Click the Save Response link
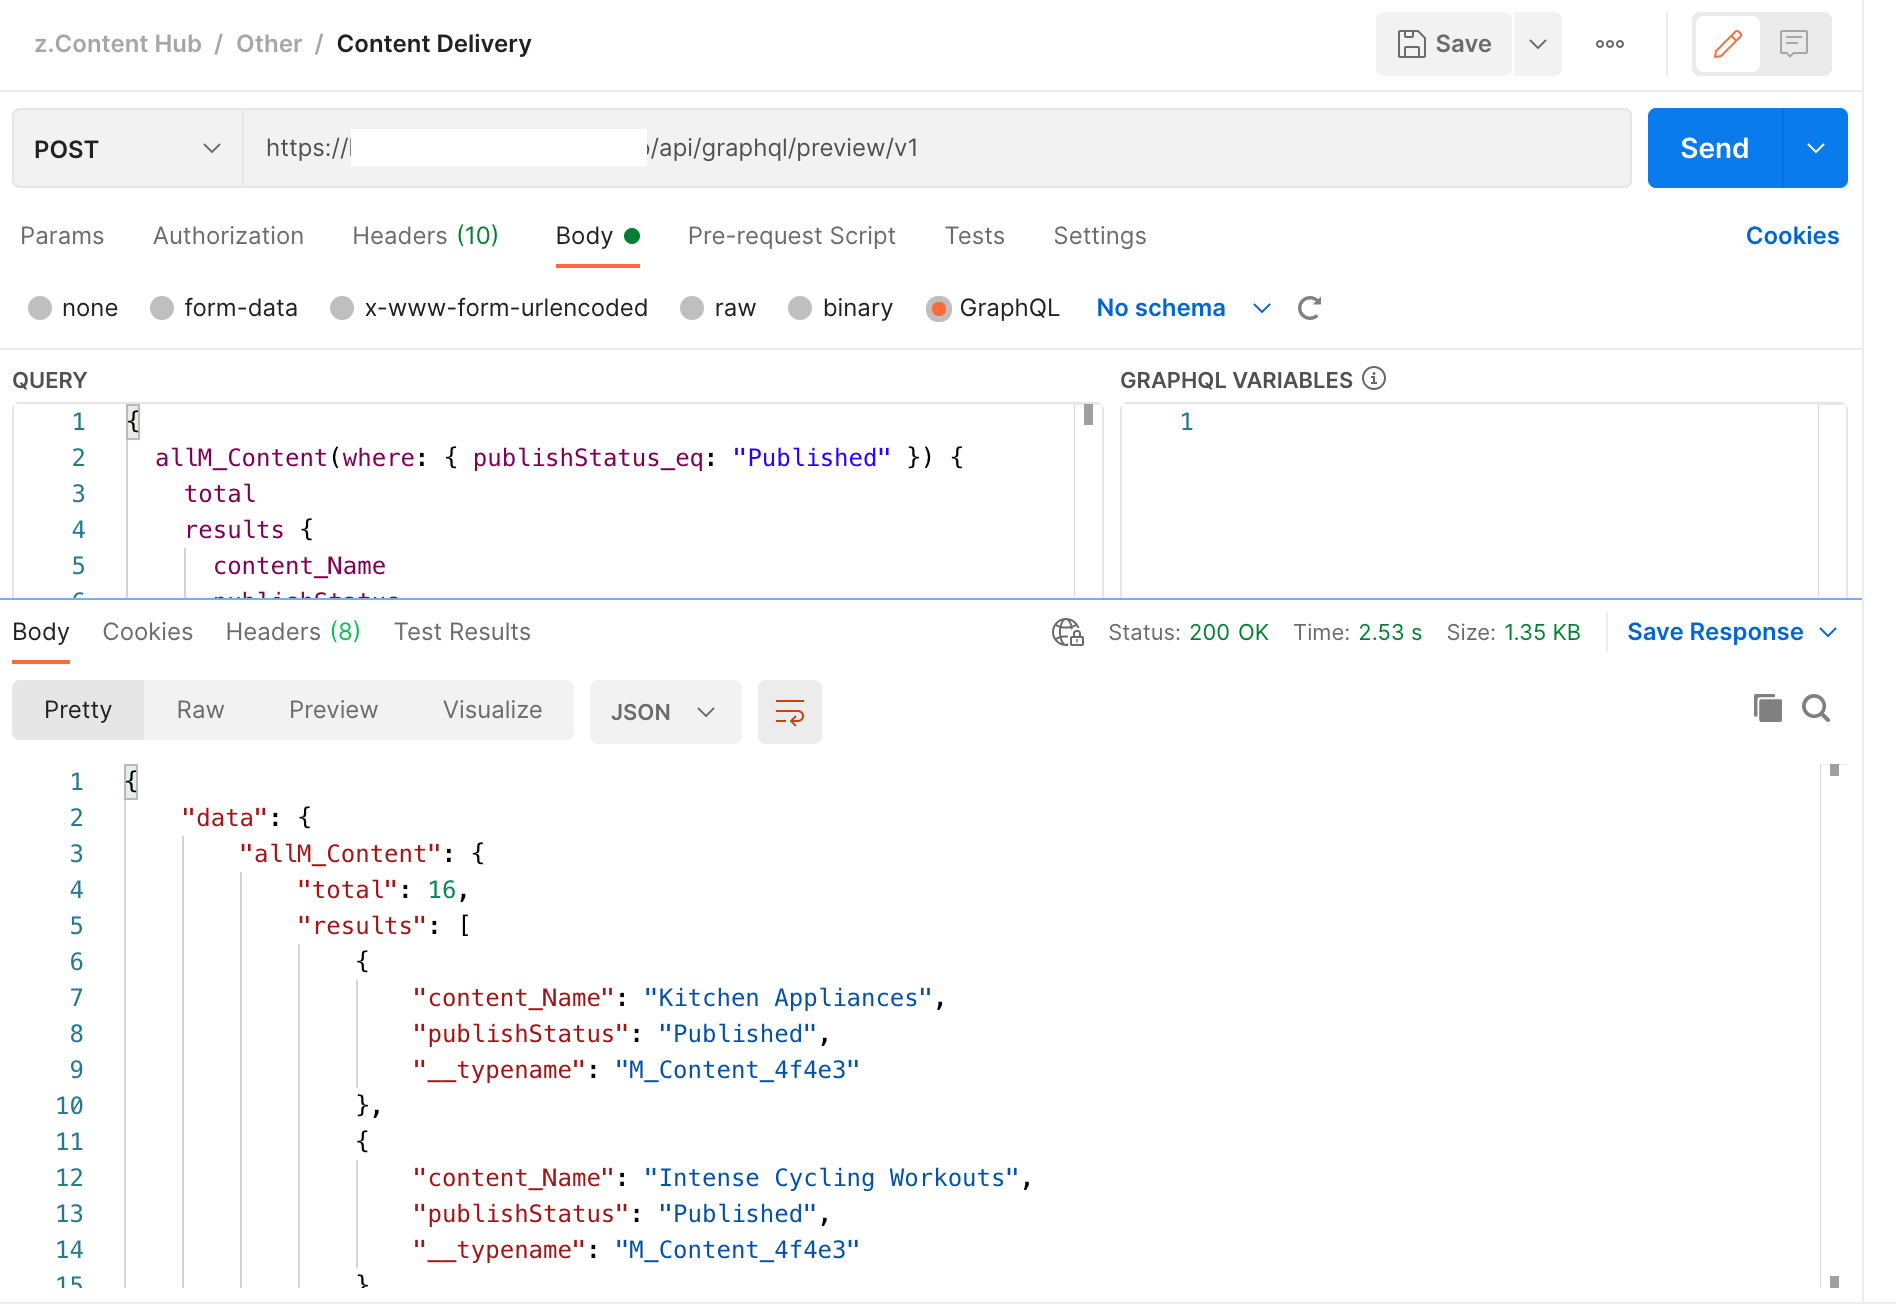1896x1314 pixels. click(1715, 632)
